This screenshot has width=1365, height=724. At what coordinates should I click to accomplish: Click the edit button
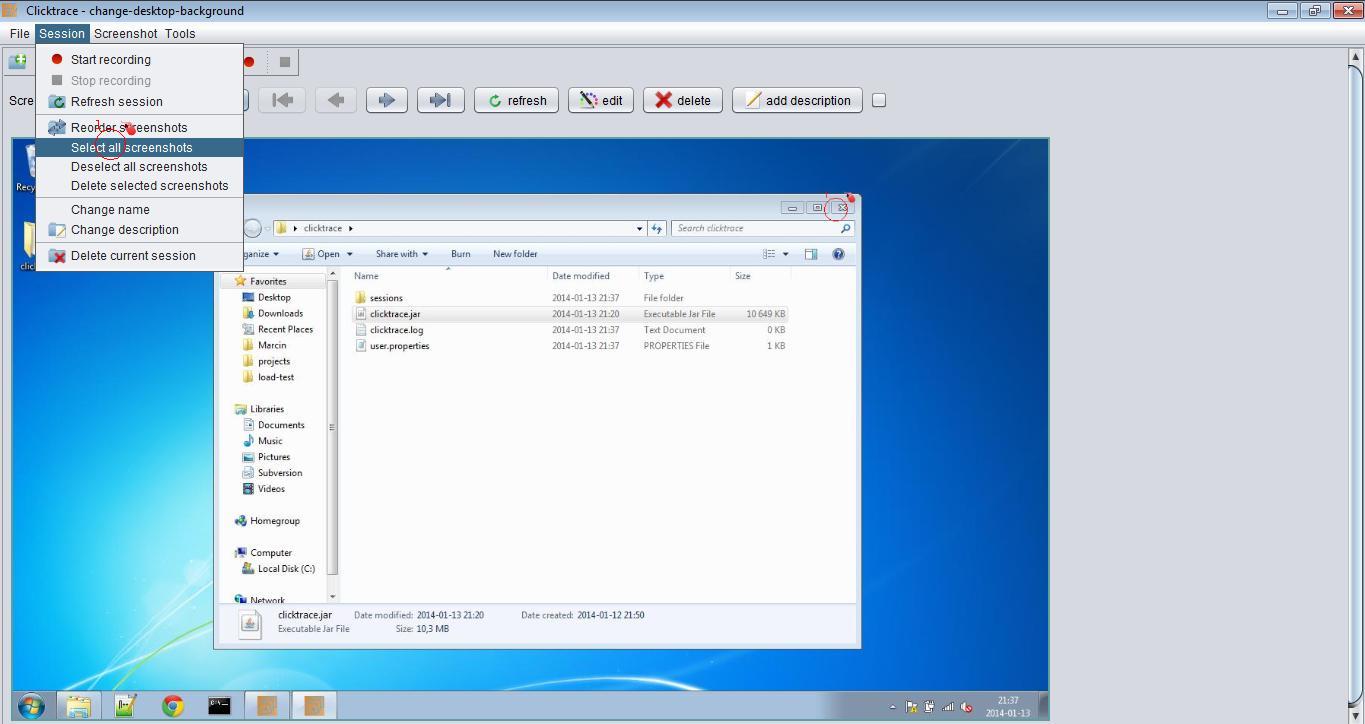601,100
